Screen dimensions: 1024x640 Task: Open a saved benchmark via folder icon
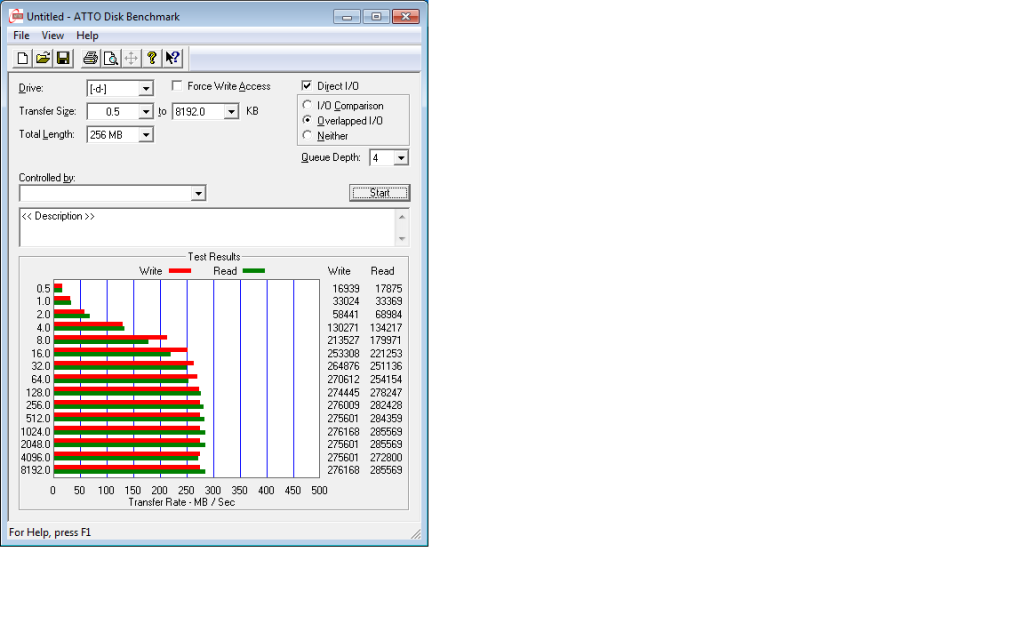pos(43,58)
